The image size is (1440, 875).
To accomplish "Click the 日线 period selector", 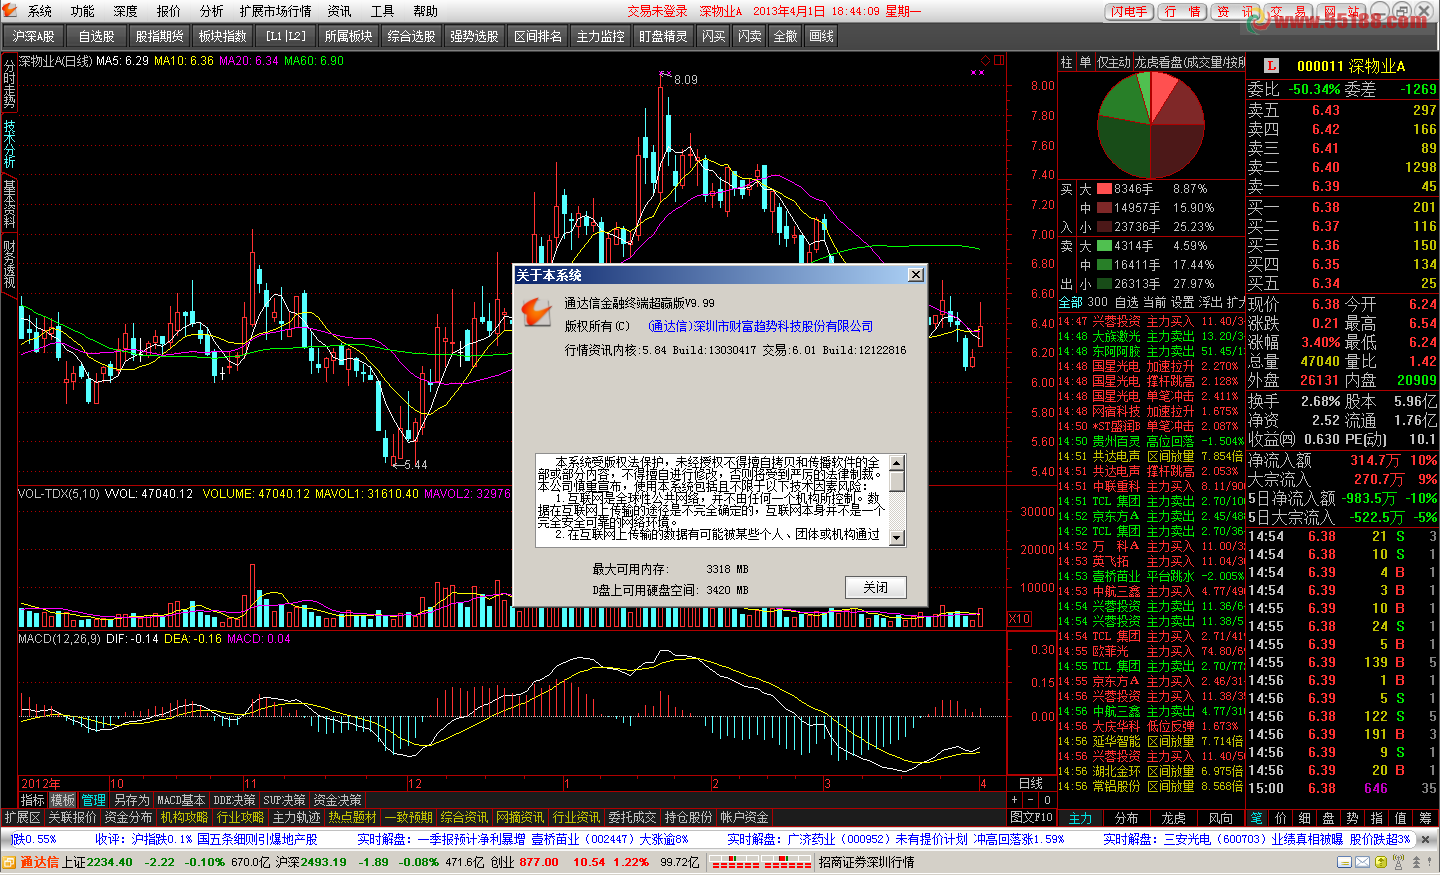I will (1030, 783).
